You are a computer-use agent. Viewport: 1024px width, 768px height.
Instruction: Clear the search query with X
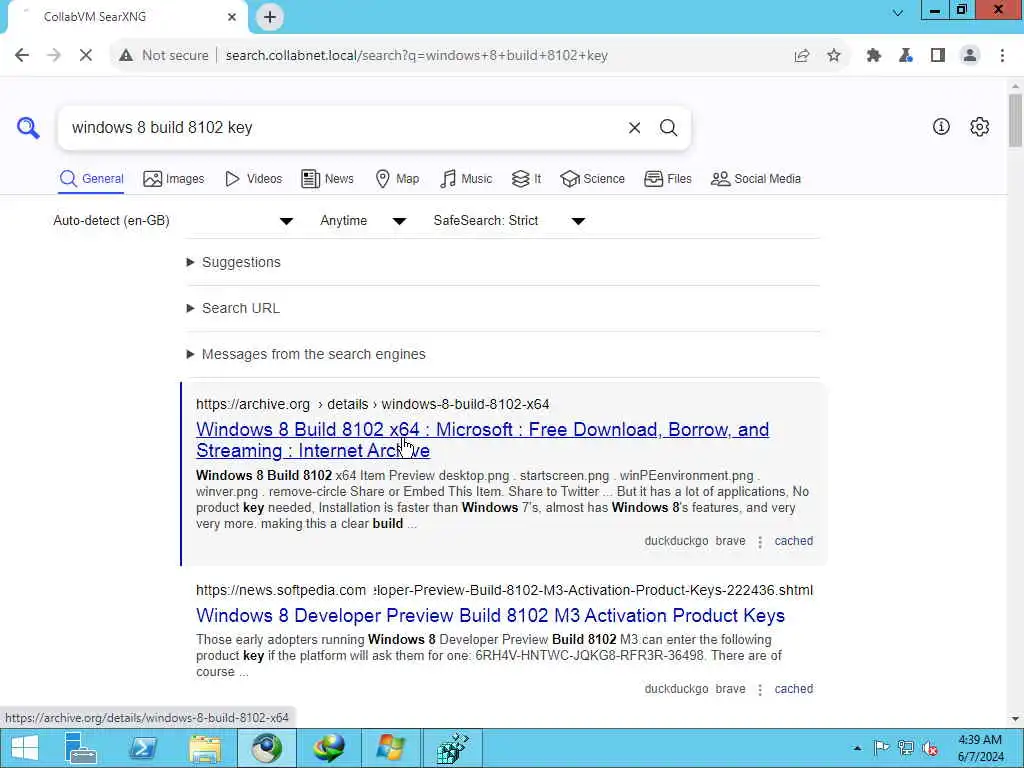(634, 128)
